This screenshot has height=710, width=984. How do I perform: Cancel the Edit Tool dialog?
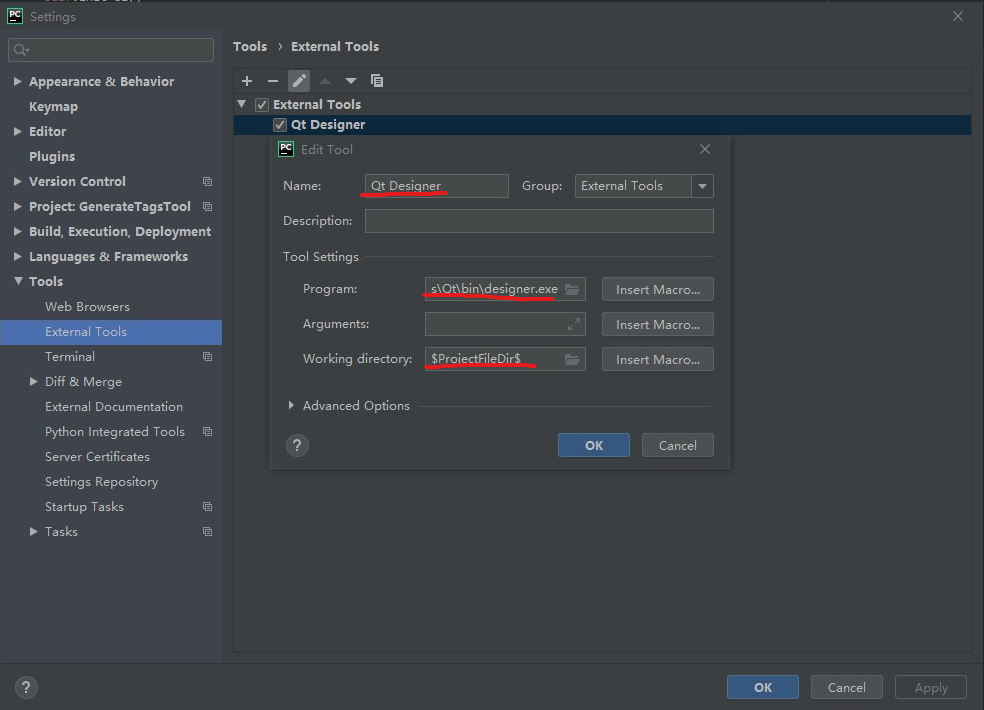point(678,446)
